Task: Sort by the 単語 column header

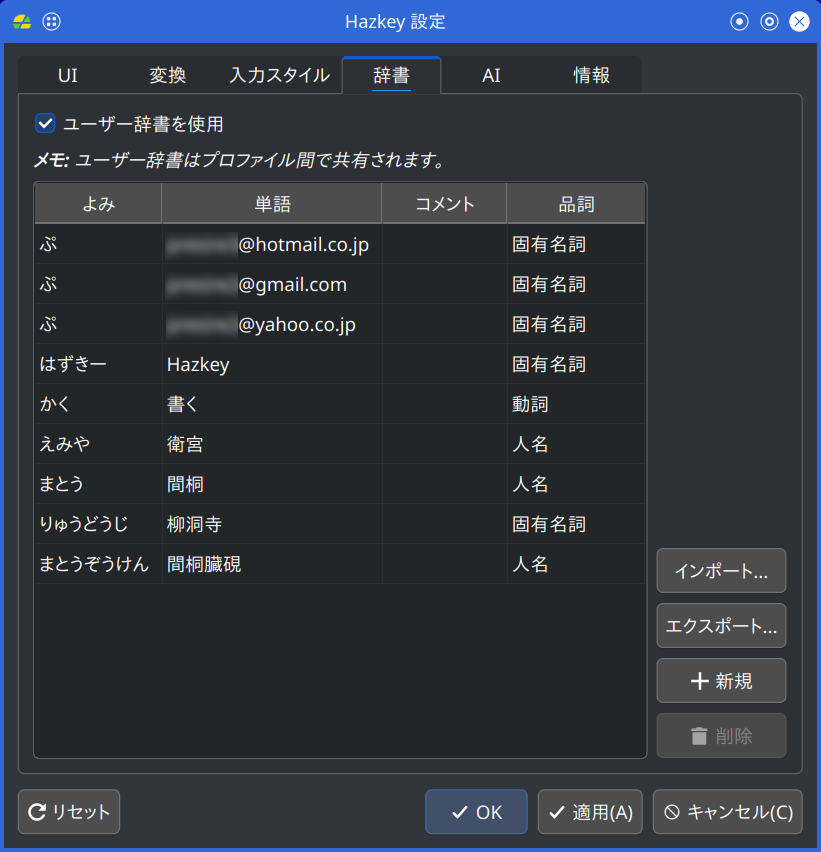Action: coord(272,204)
